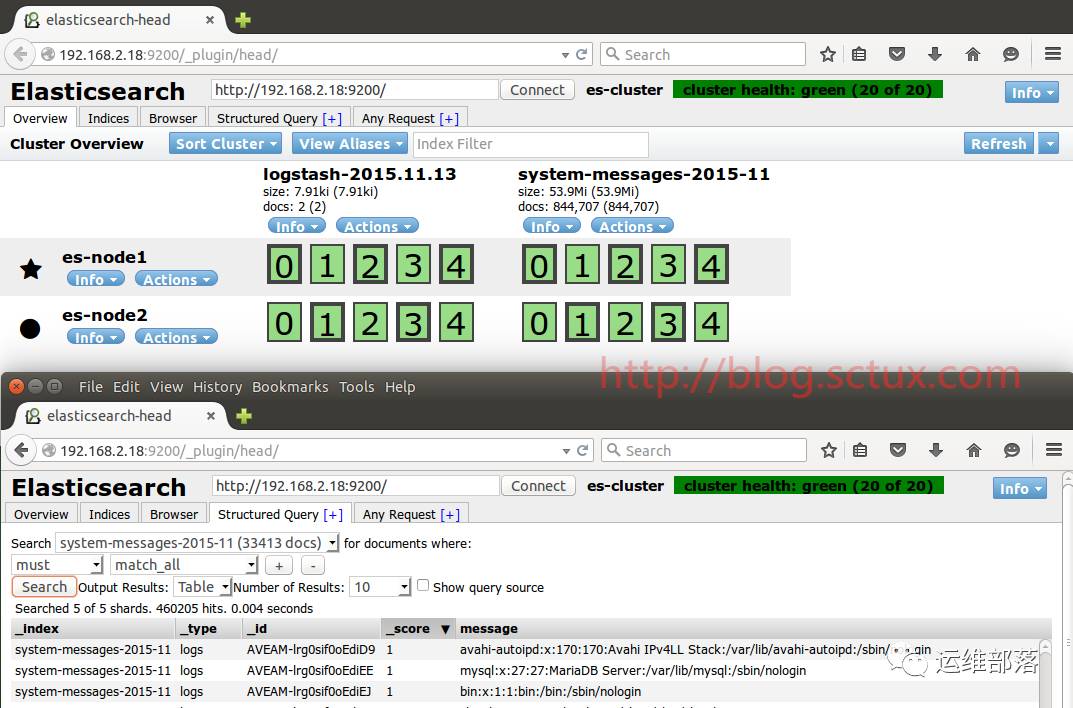1073x708 pixels.
Task: Click the master star icon for es-node1
Action: tap(31, 269)
